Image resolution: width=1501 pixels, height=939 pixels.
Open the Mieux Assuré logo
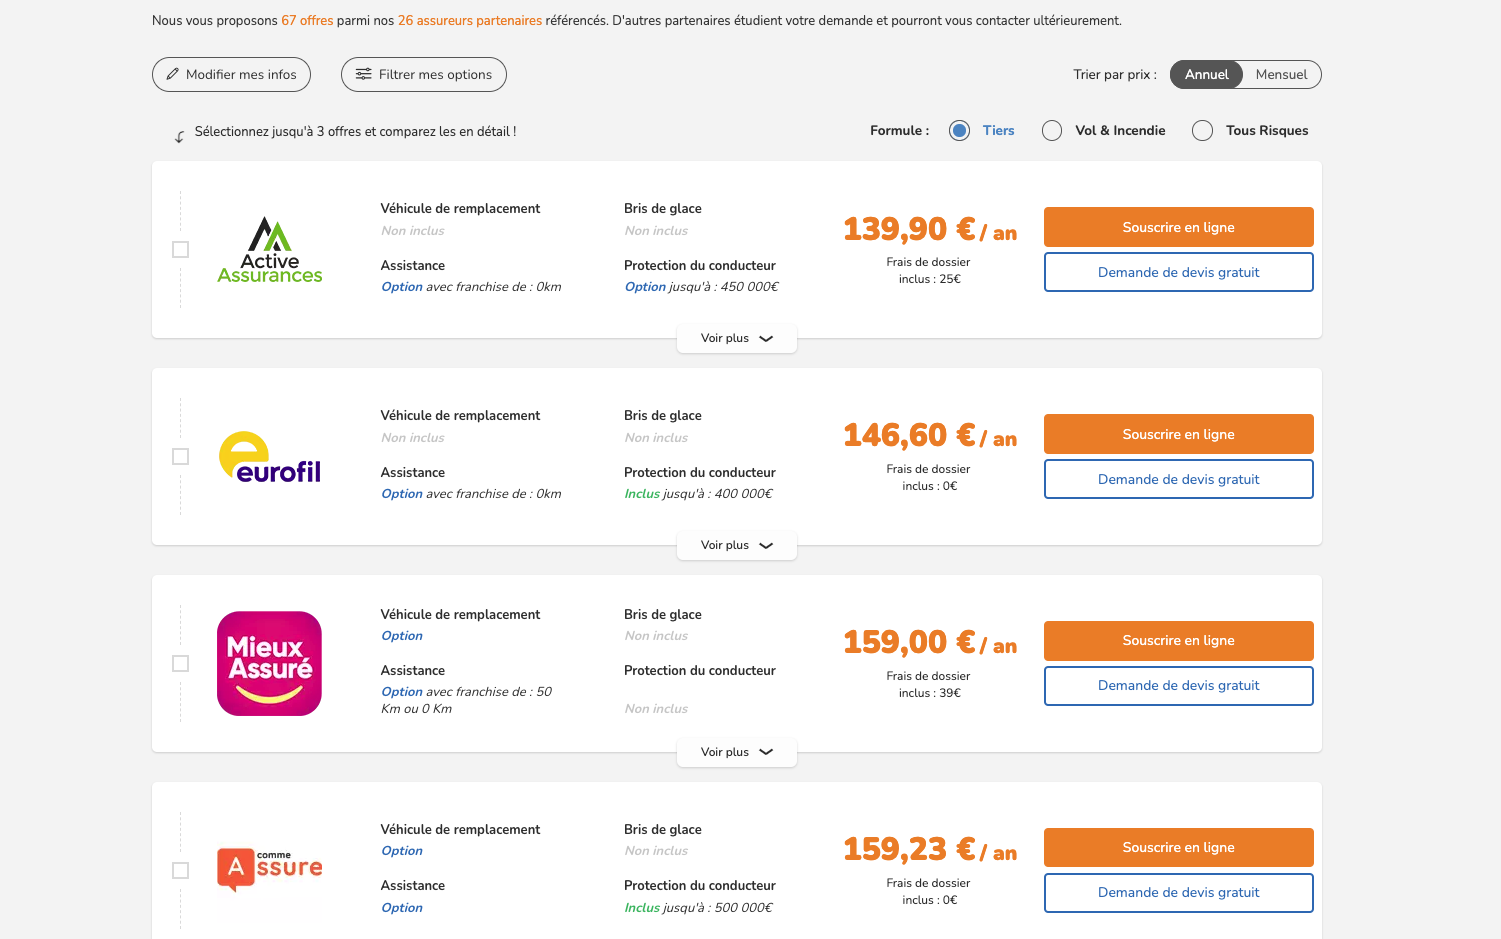click(x=269, y=663)
